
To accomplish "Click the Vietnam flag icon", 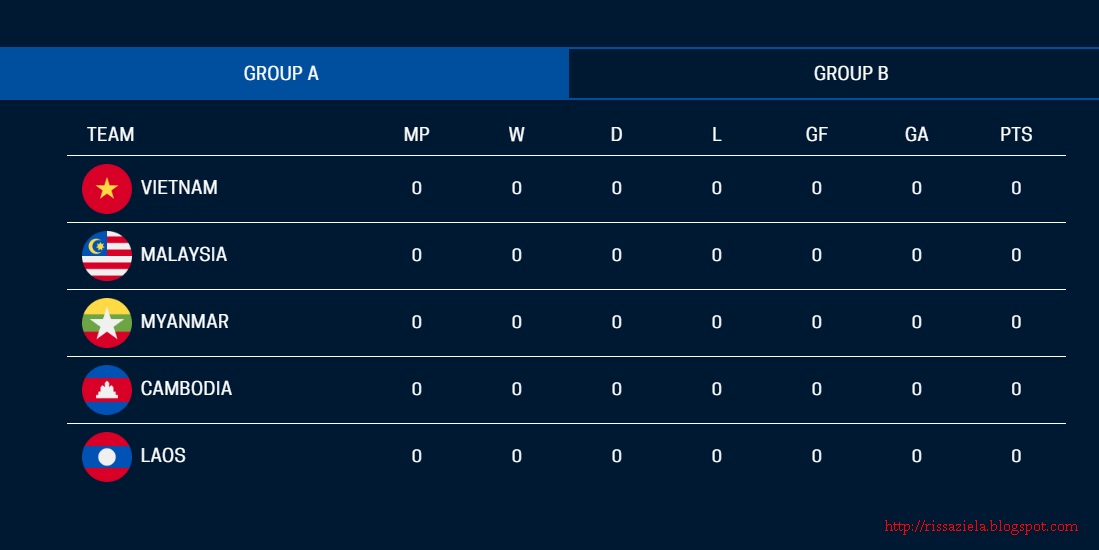I will pos(107,188).
